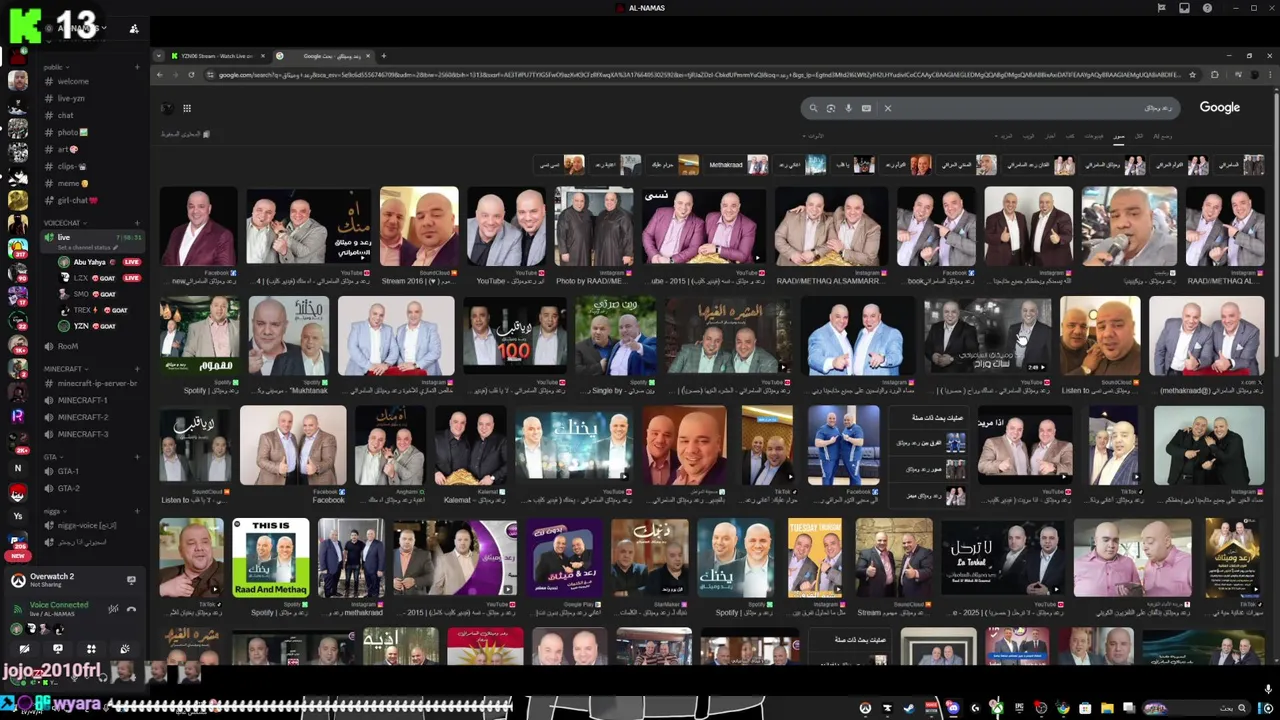Clear the Google search box with X
The width and height of the screenshot is (1280, 720).
[x=887, y=108]
